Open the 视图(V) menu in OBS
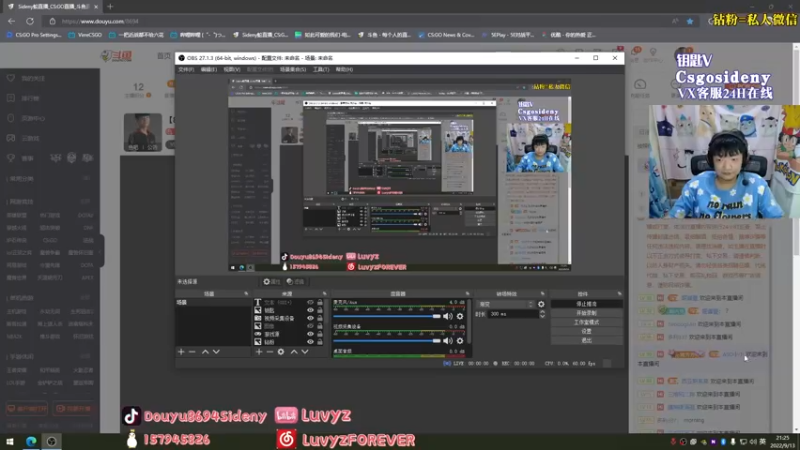Viewport: 800px width, 450px height. coord(232,69)
